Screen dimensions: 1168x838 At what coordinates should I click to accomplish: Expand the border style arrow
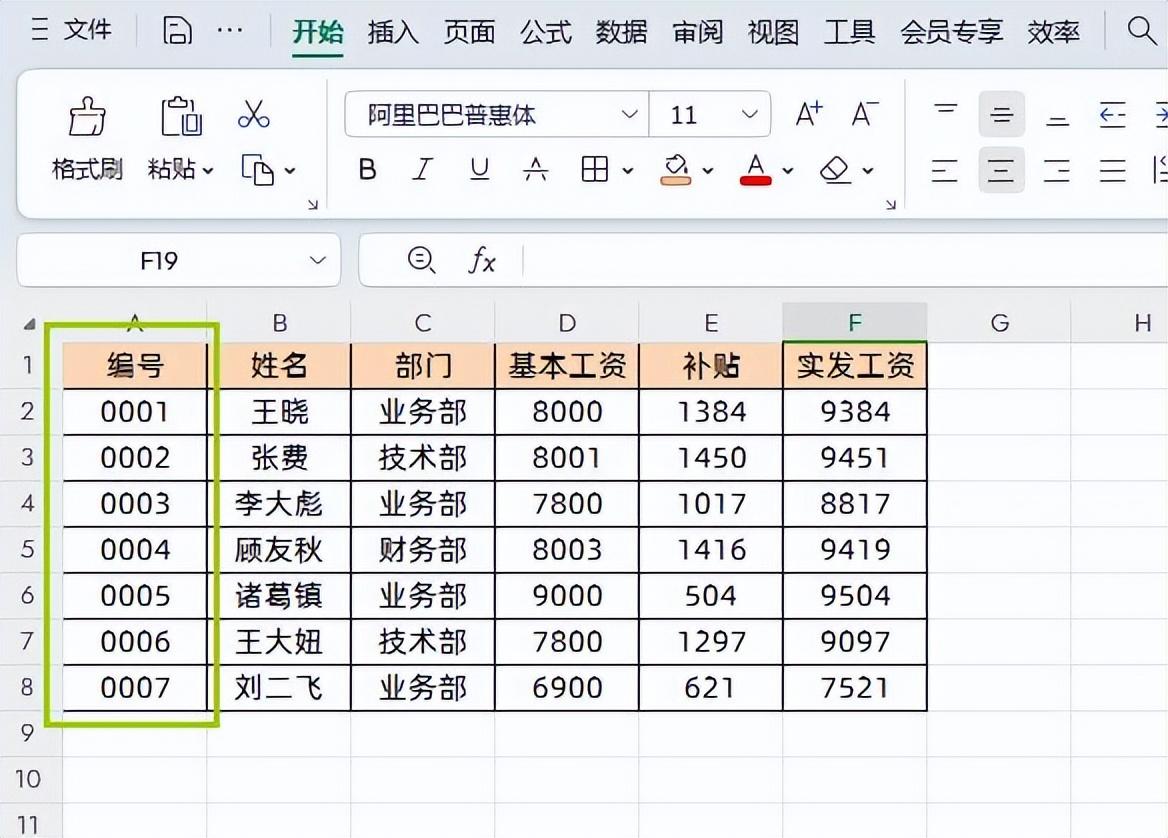(627, 171)
